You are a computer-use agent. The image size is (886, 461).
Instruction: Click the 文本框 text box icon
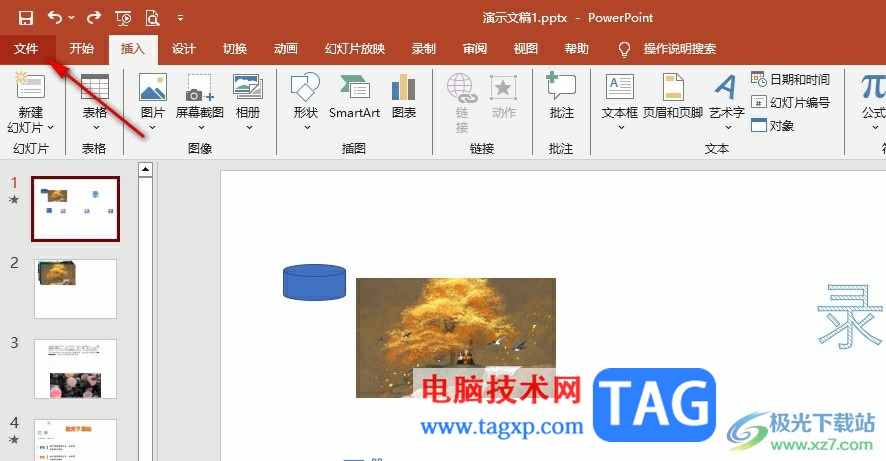coord(620,88)
